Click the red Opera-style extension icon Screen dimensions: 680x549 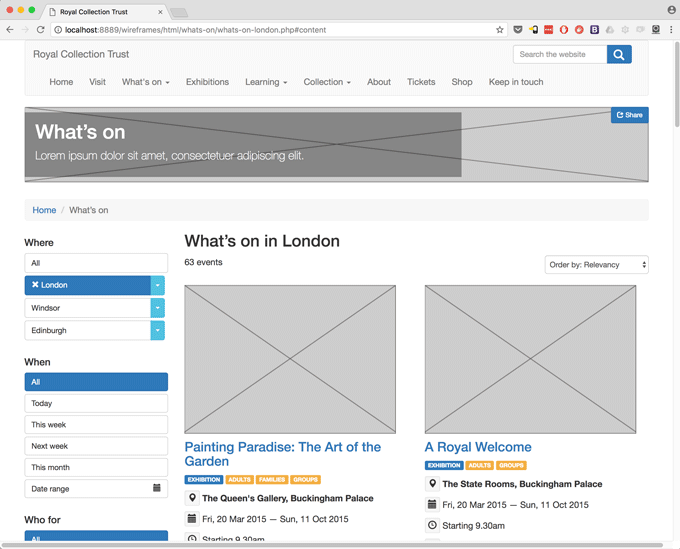click(564, 29)
